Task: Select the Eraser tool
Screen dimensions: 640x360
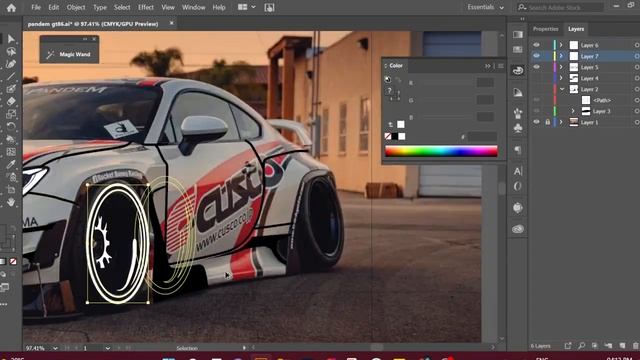Action: coord(11,101)
